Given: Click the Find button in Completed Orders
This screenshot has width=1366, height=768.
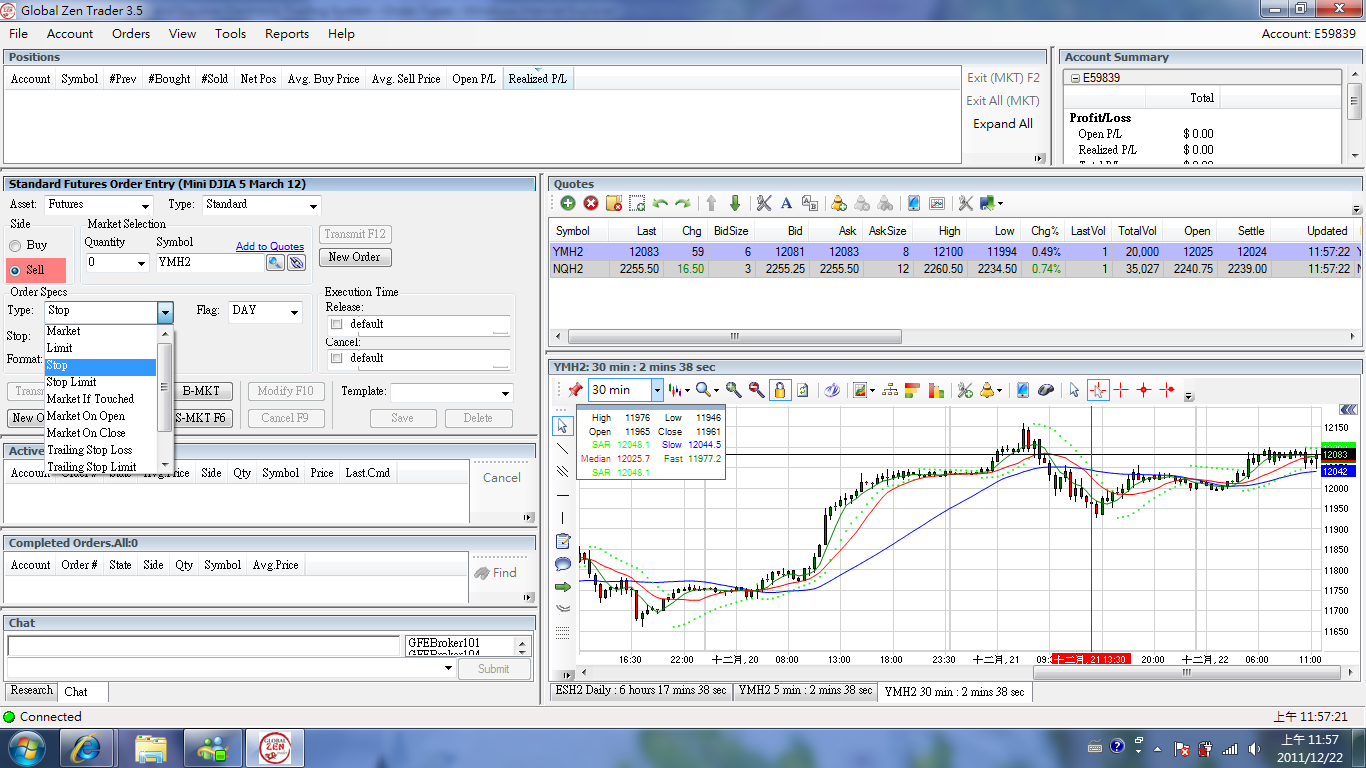Looking at the screenshot, I should tap(496, 573).
